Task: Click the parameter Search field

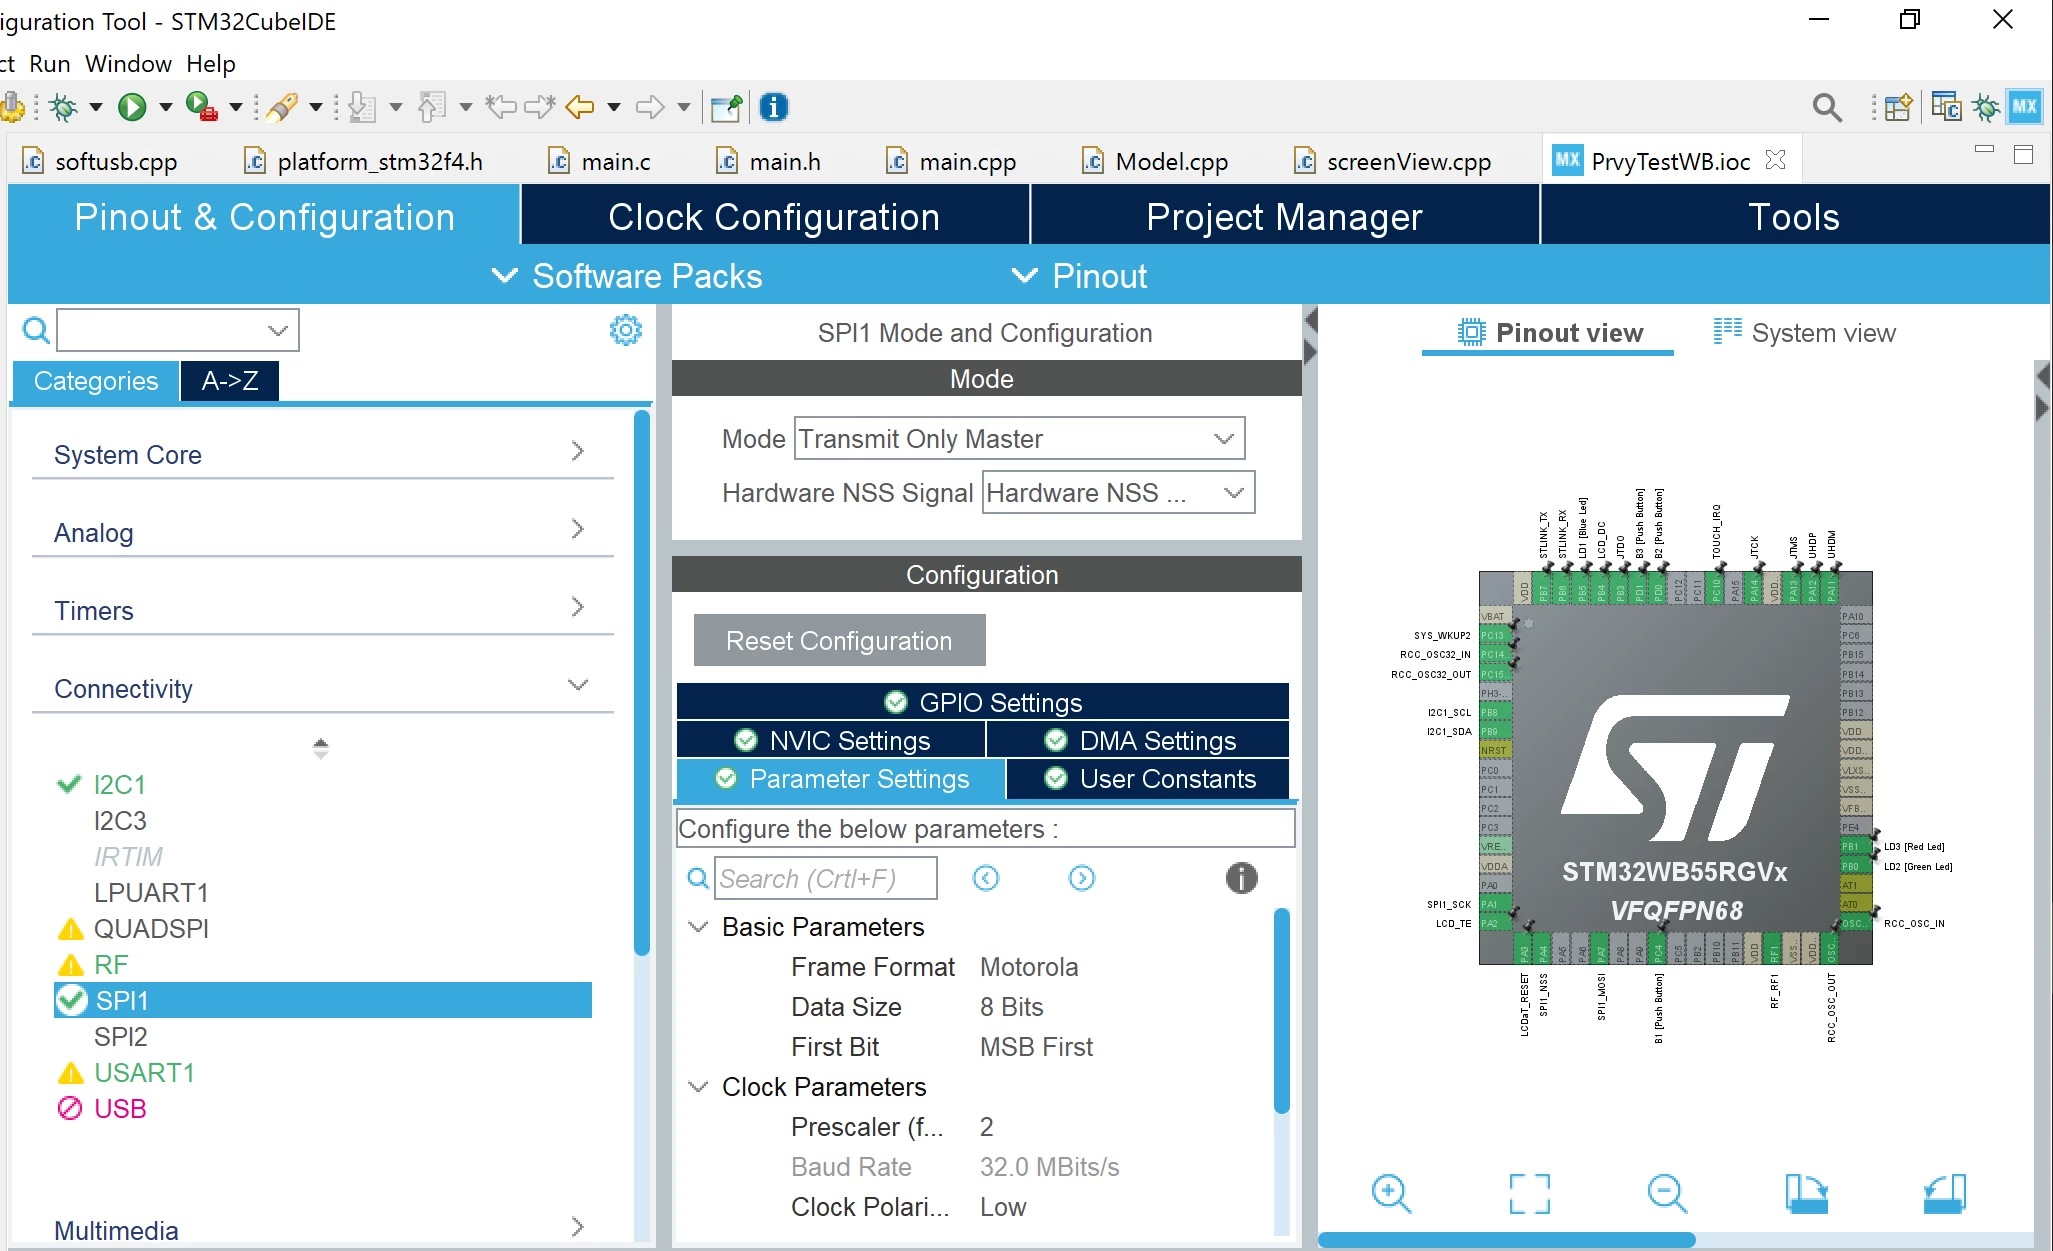Action: (826, 878)
